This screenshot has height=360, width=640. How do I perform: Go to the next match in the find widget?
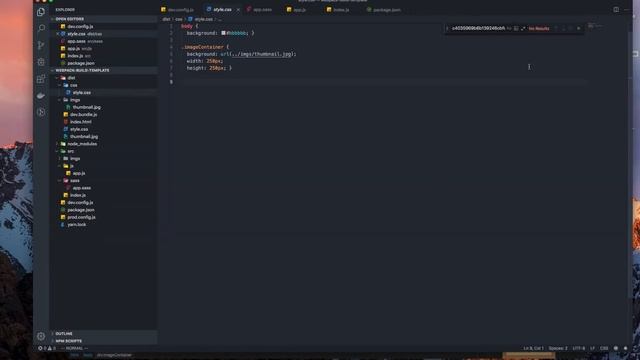coord(563,29)
